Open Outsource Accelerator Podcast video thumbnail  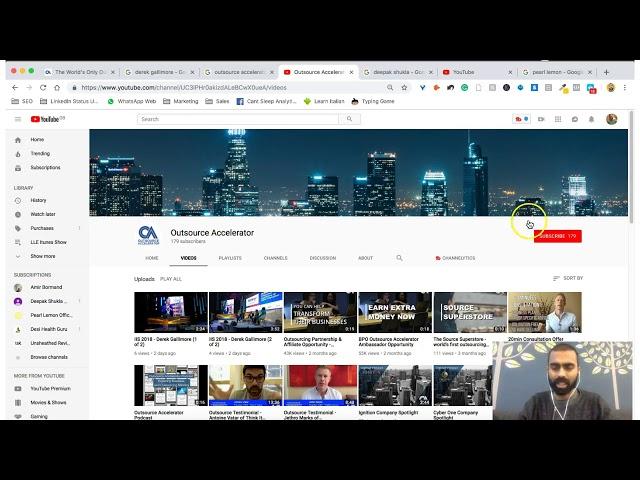tap(171, 385)
